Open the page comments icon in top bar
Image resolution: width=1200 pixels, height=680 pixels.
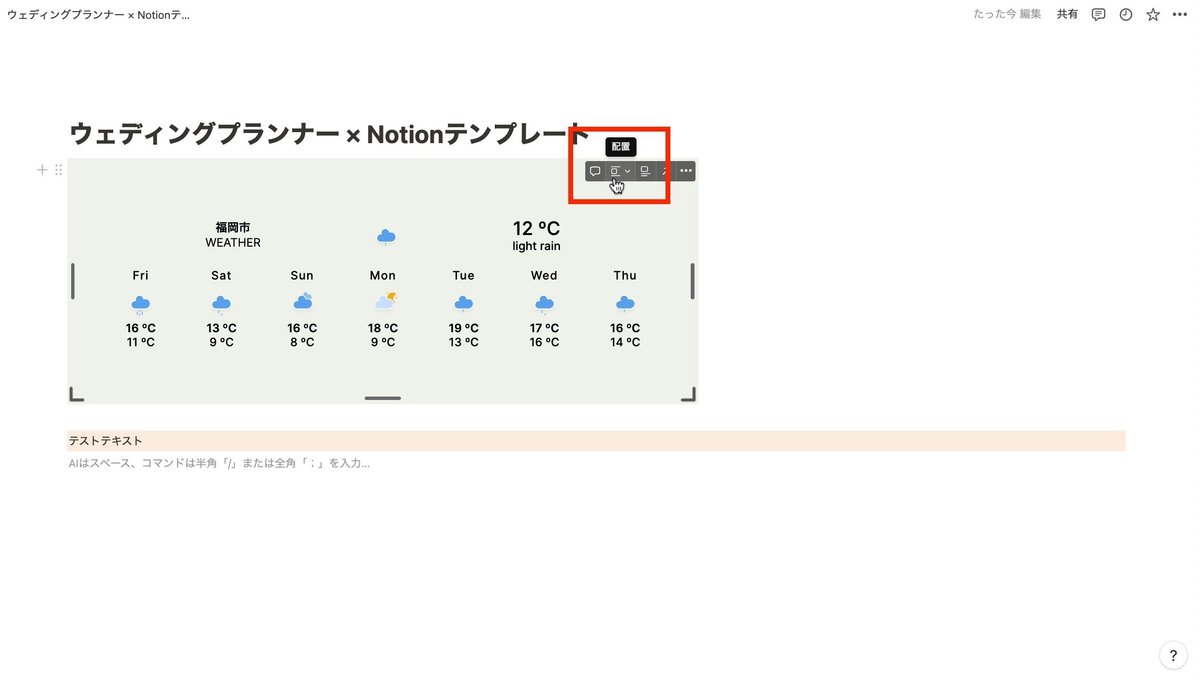pos(1098,14)
